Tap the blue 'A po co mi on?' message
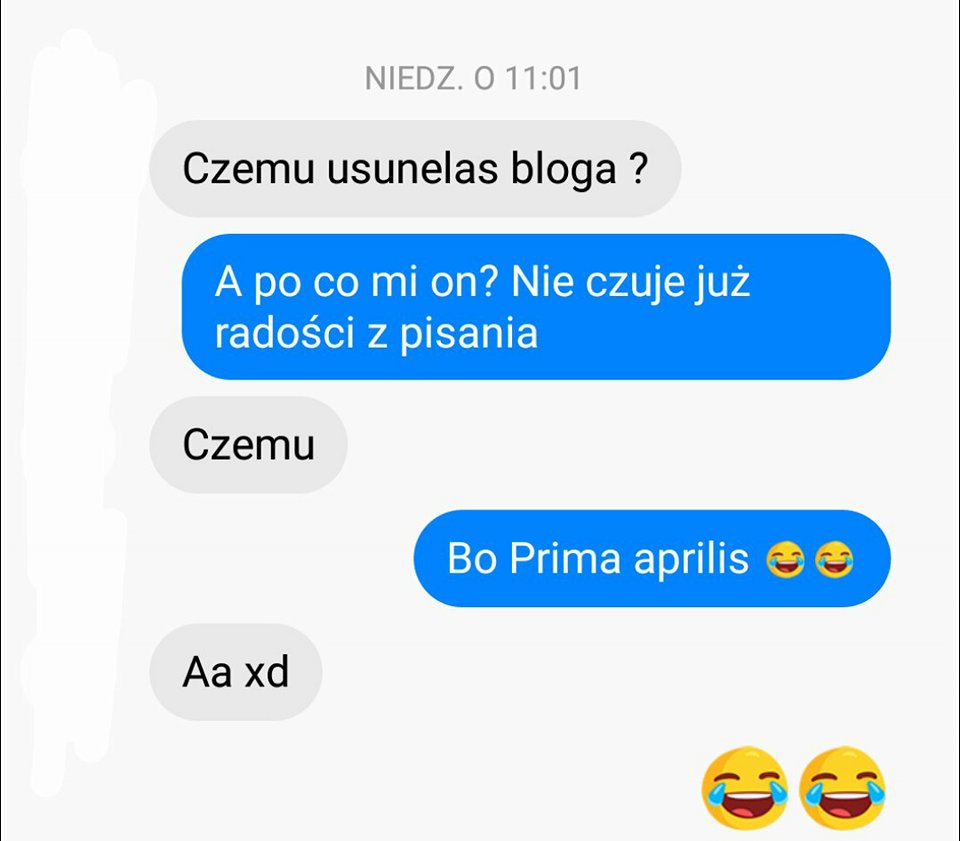 (536, 307)
